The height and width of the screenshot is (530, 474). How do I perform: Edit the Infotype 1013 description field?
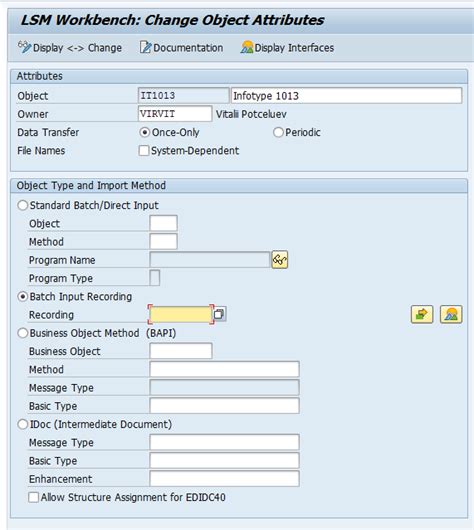[346, 96]
